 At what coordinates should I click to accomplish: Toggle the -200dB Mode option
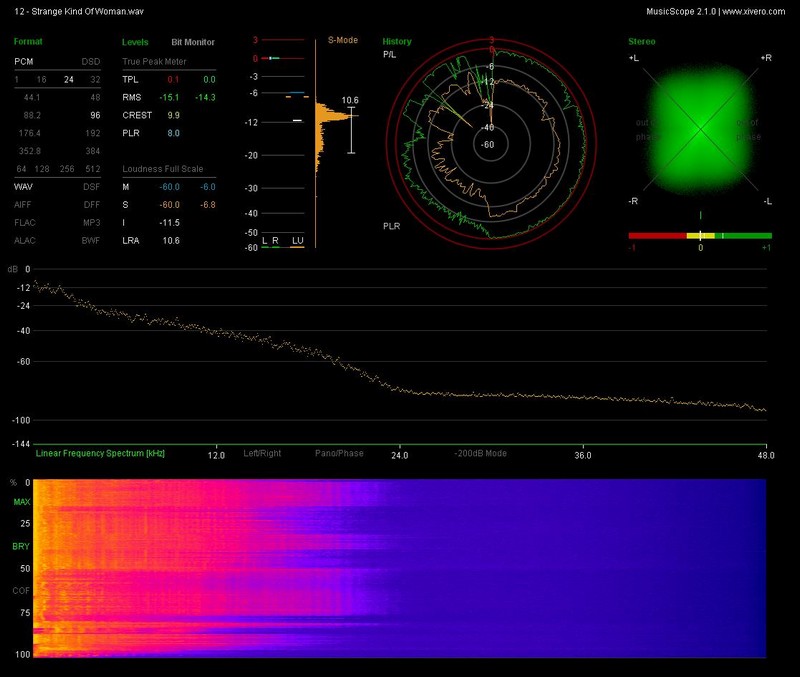pyautogui.click(x=481, y=453)
